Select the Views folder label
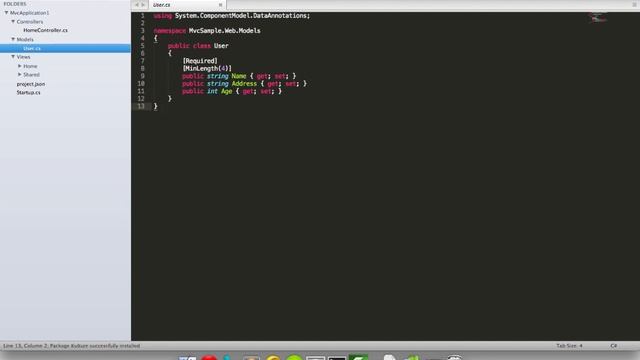The width and height of the screenshot is (640, 360). pos(23,57)
